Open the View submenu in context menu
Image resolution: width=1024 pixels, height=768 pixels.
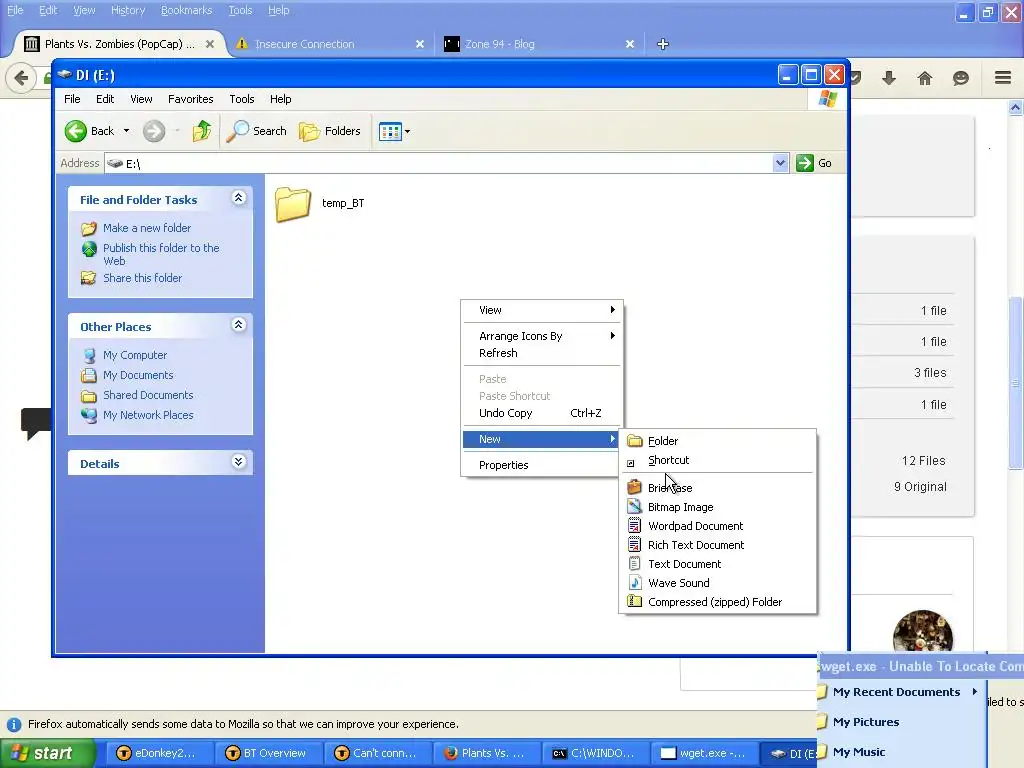click(x=542, y=310)
